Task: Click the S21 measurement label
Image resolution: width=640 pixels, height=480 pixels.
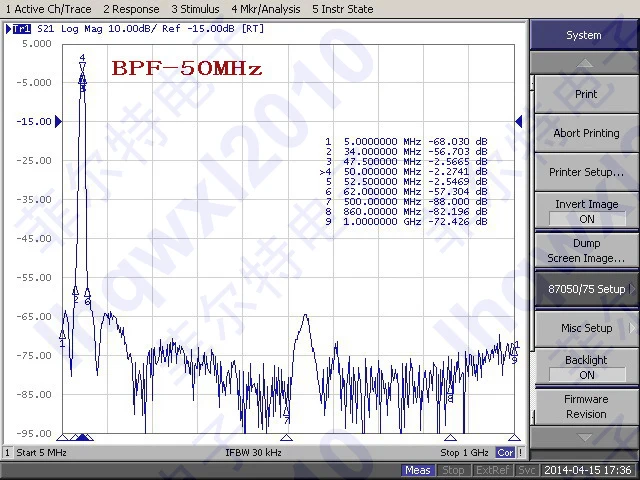Action: [x=45, y=29]
